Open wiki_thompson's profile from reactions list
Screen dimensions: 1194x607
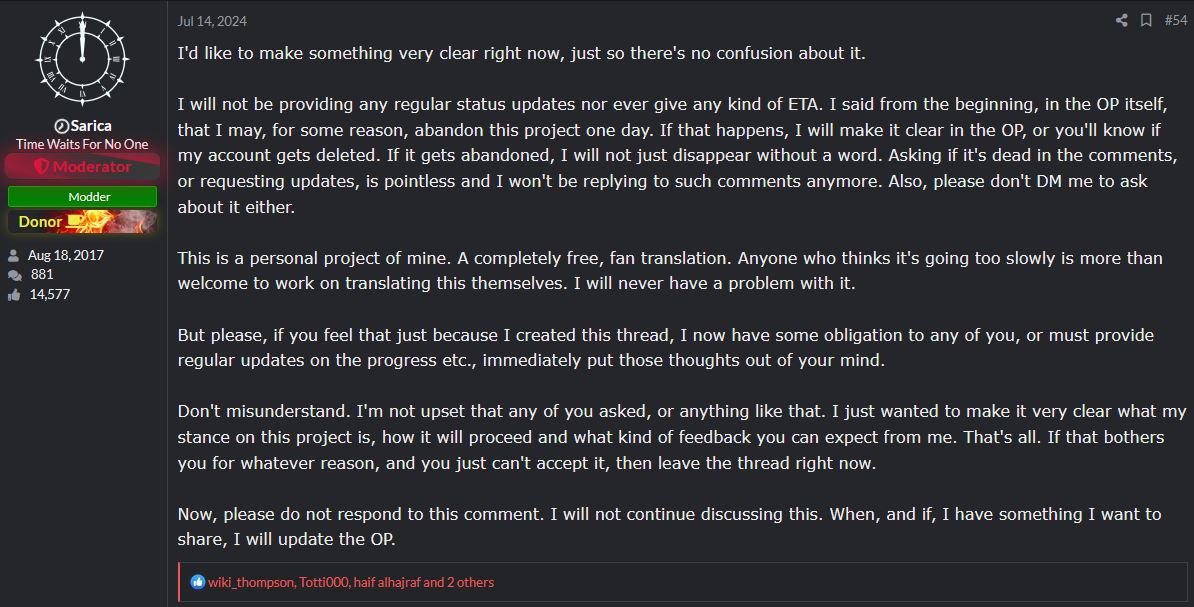point(251,583)
